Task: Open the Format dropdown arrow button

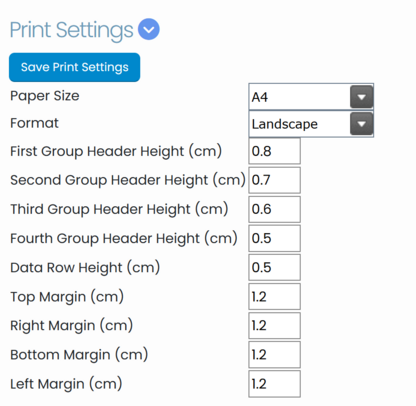Action: [x=362, y=124]
